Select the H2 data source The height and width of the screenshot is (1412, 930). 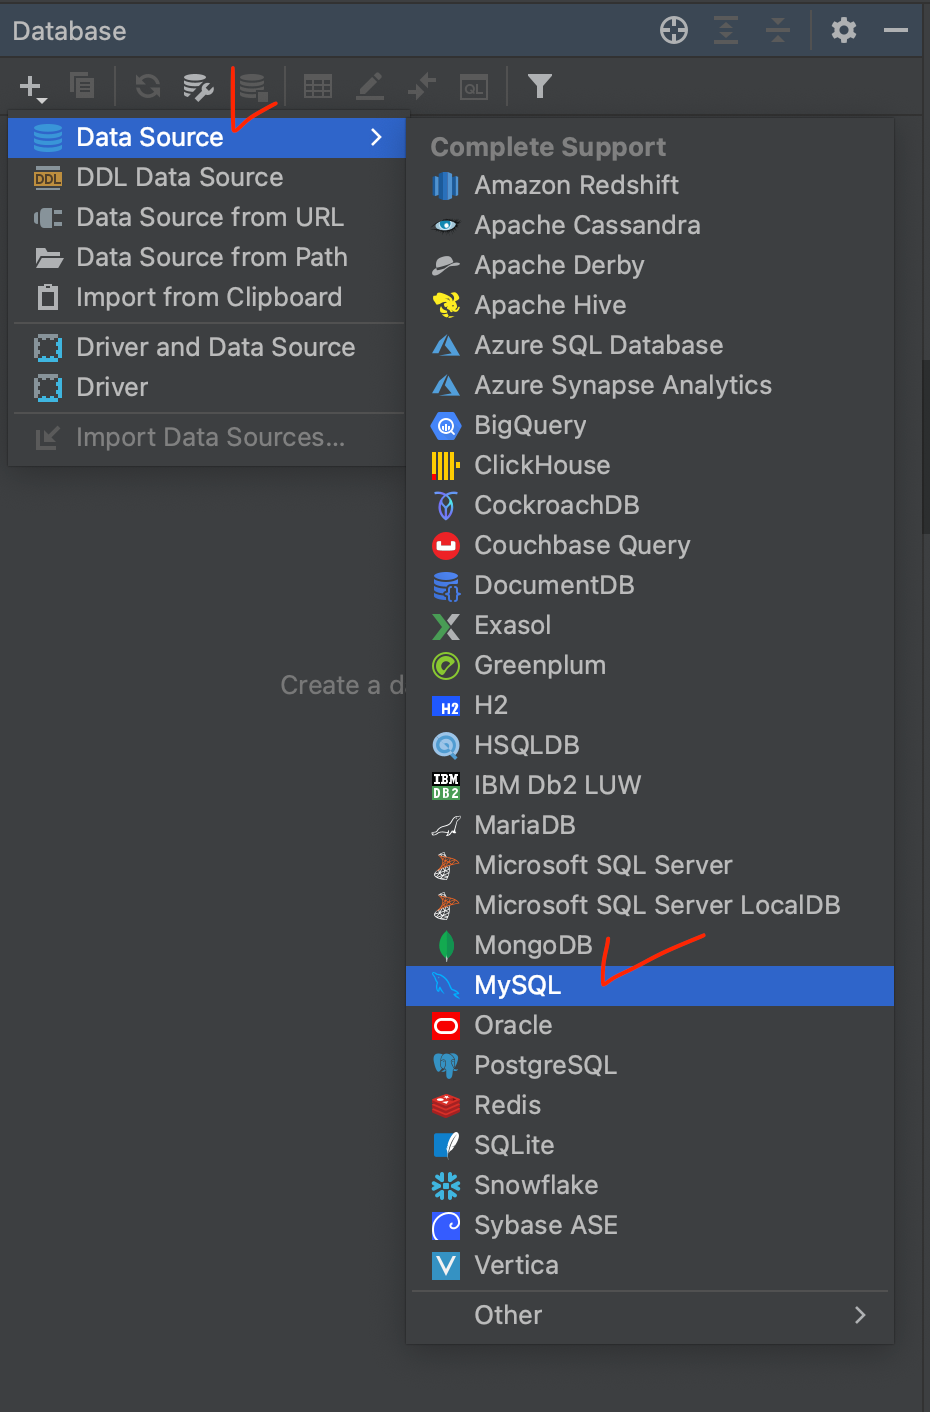[650, 705]
